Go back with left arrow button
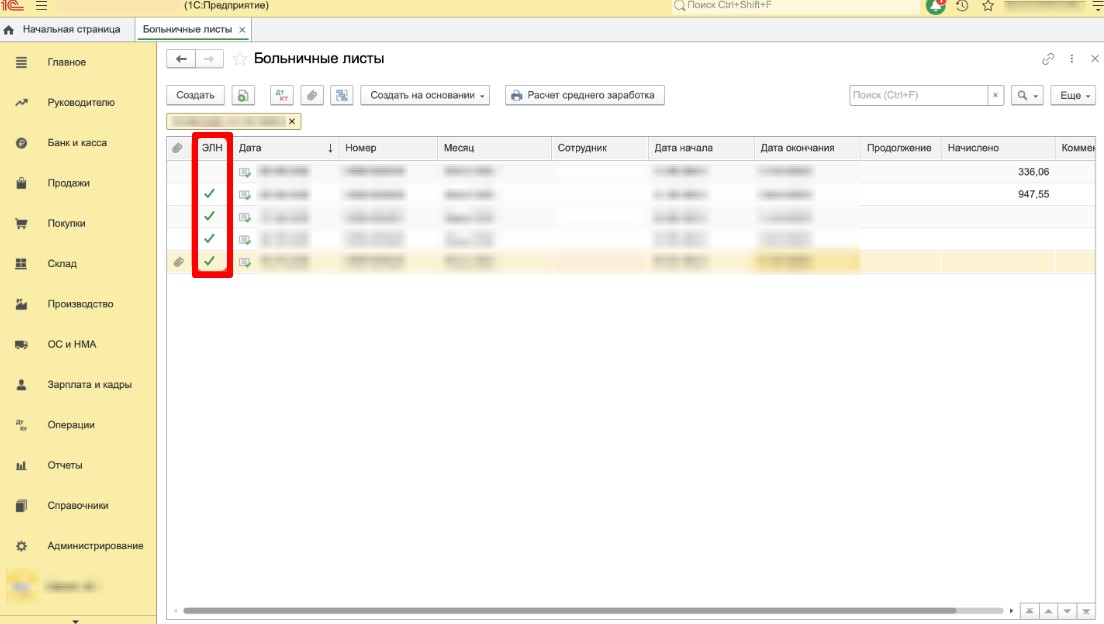The height and width of the screenshot is (624, 1104). (181, 59)
